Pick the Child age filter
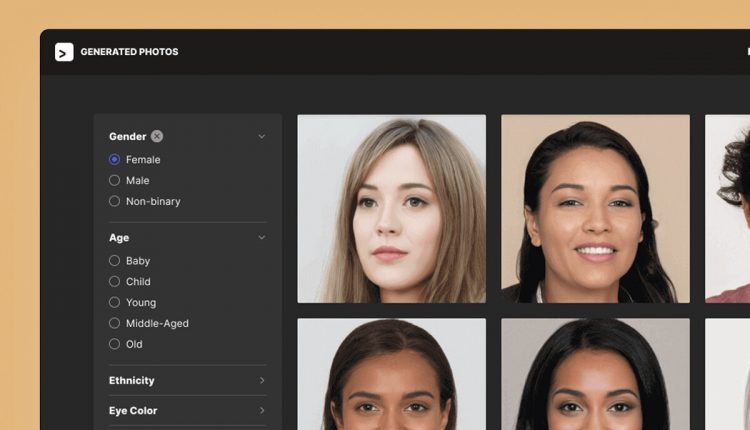 [x=115, y=282]
